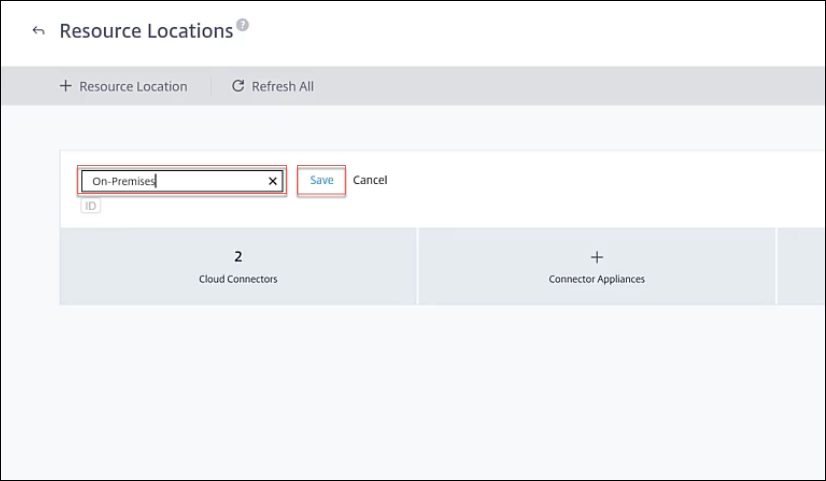The width and height of the screenshot is (826, 481).
Task: Click the Resource Locations page heading
Action: tap(146, 31)
